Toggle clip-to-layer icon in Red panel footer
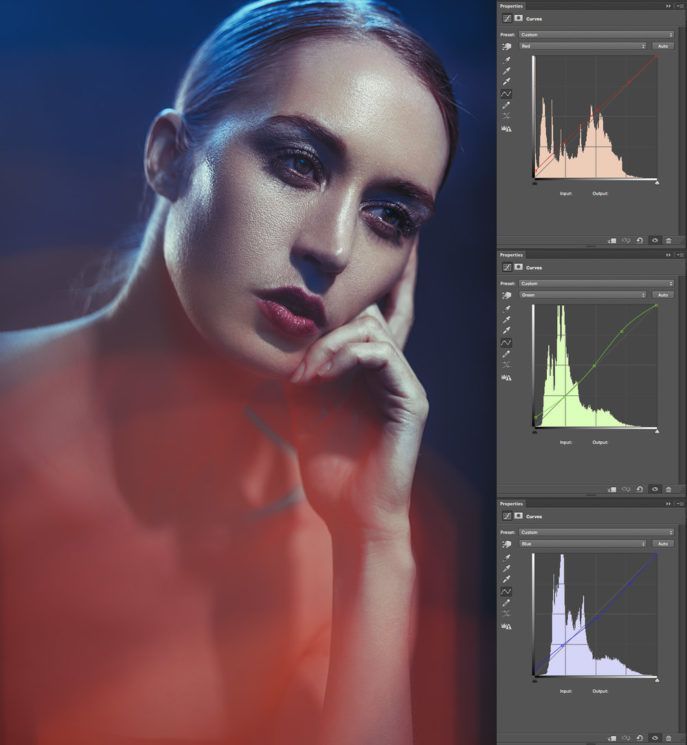 click(x=612, y=240)
